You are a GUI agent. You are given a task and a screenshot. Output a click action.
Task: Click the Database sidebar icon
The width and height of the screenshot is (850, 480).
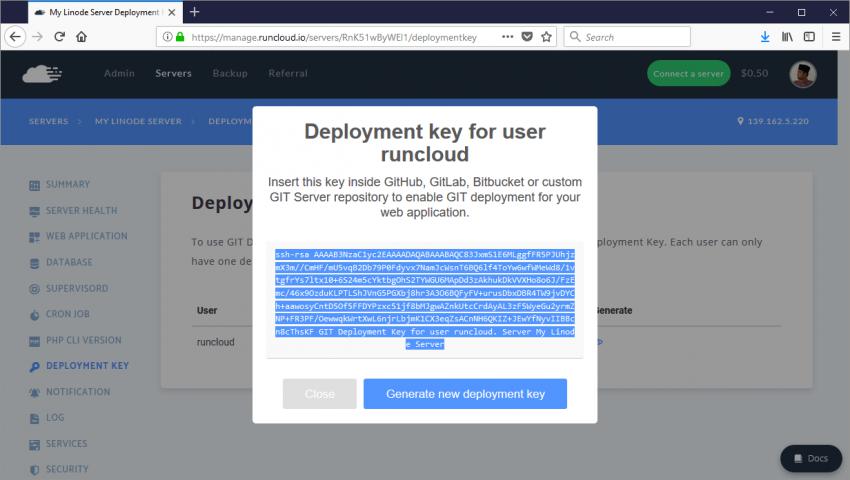[34, 264]
